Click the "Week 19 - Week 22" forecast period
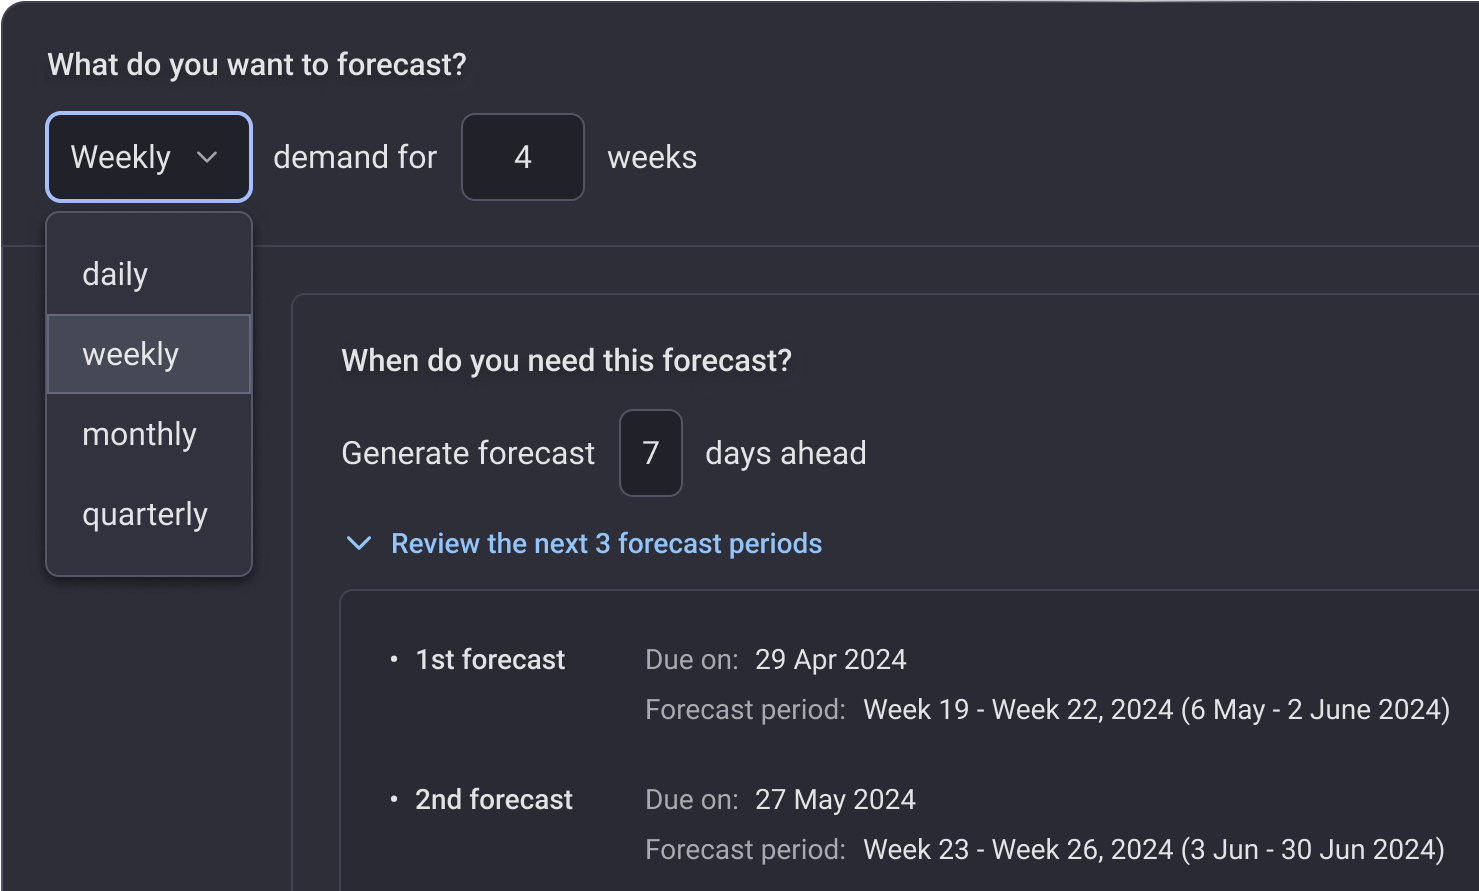The height and width of the screenshot is (891, 1479). tap(1156, 709)
